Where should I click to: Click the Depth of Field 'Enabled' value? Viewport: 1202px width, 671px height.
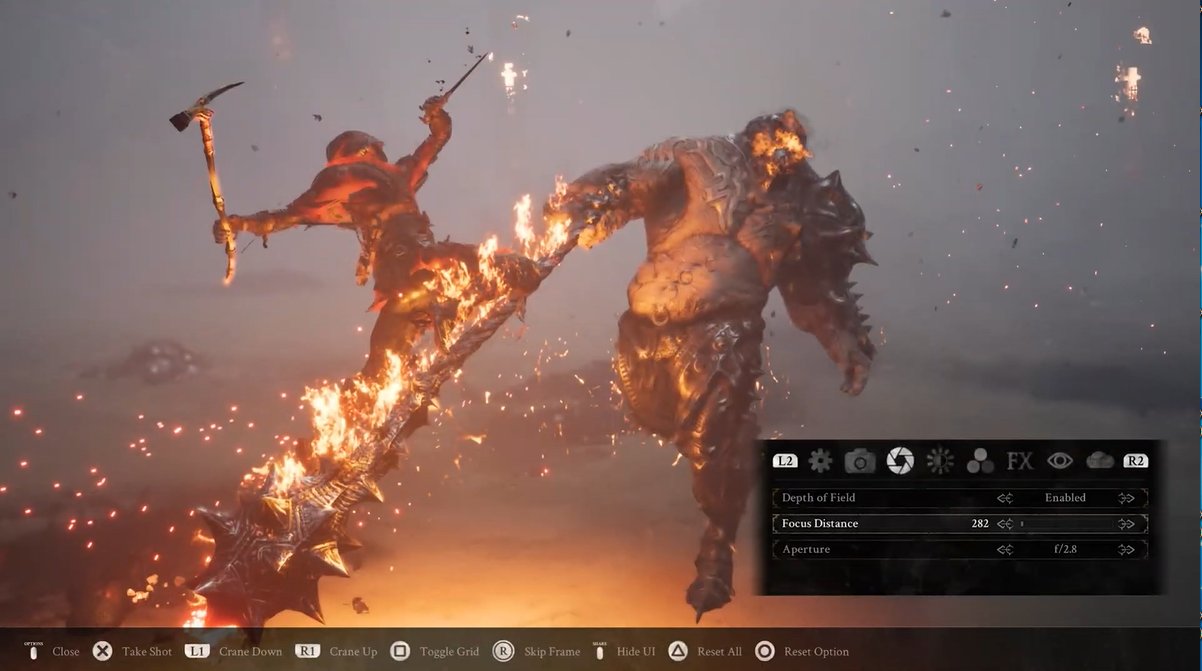[x=1065, y=498]
